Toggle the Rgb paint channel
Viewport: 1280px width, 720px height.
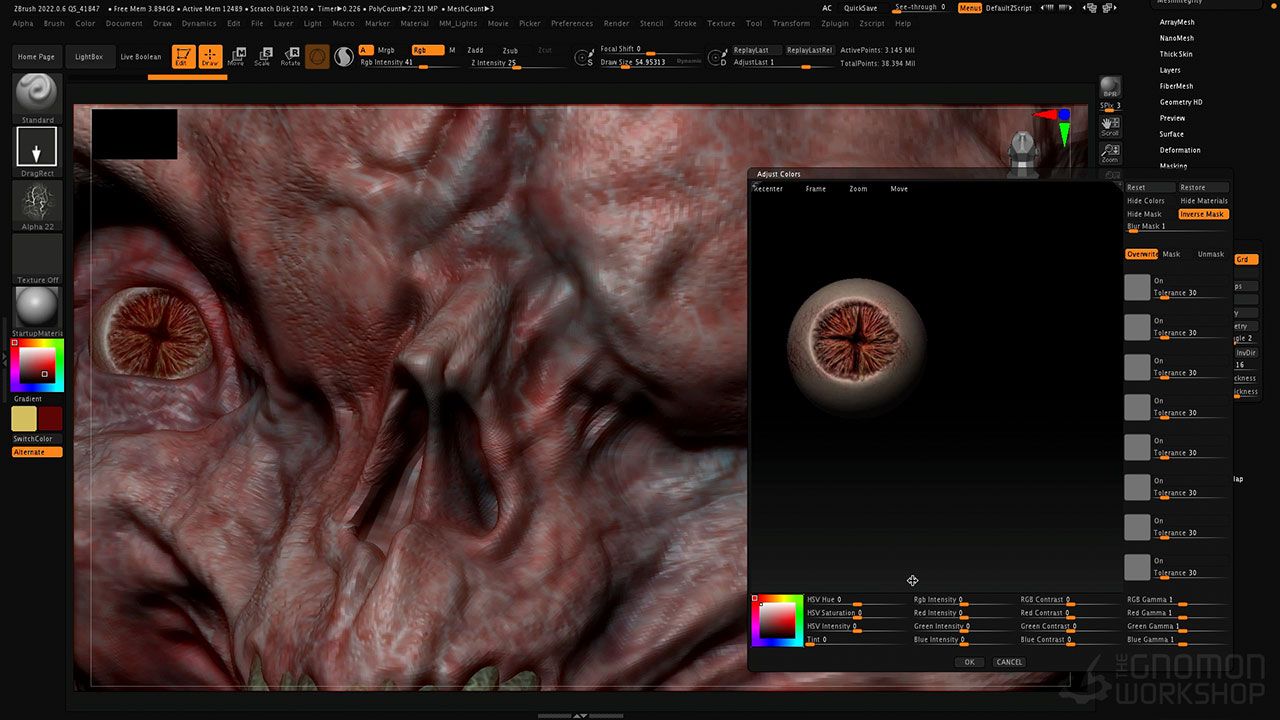pos(427,50)
